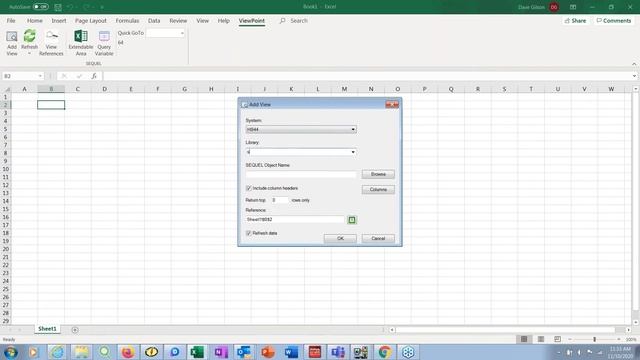Open Microsoft Teams from the taskbar

[338, 352]
